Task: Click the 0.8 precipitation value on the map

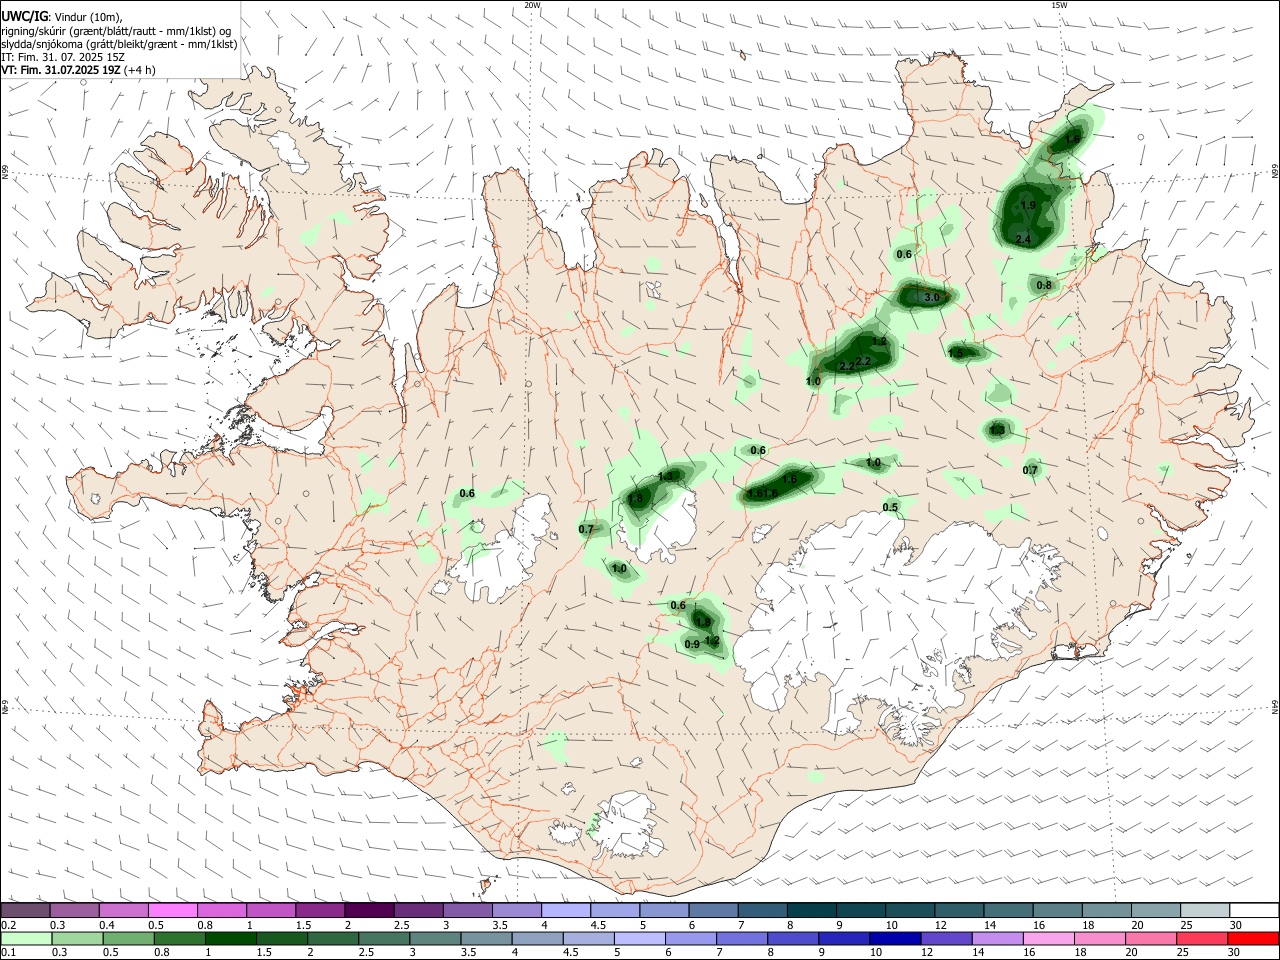Action: tap(1044, 285)
